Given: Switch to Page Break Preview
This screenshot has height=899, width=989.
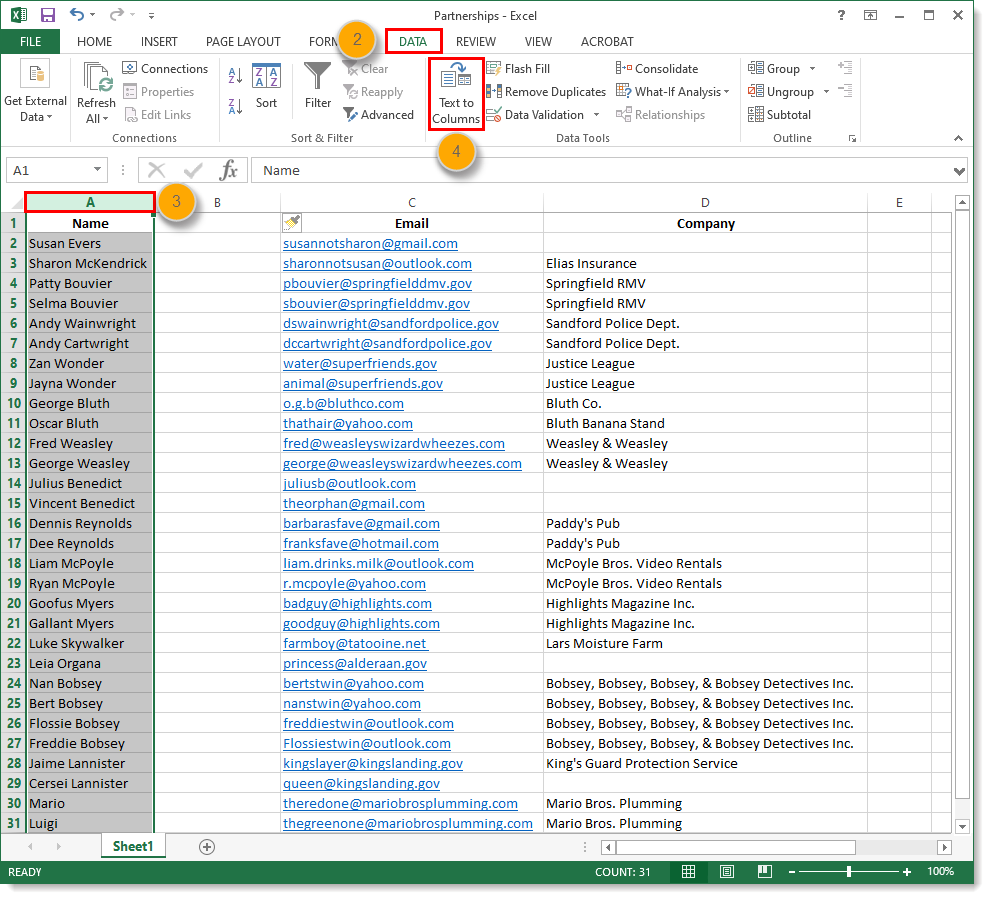Looking at the screenshot, I should click(x=764, y=872).
